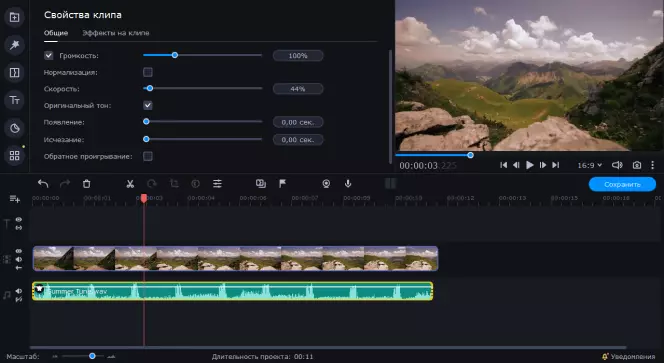Click the Сохранить button
Image resolution: width=664 pixels, height=363 pixels.
pos(622,185)
